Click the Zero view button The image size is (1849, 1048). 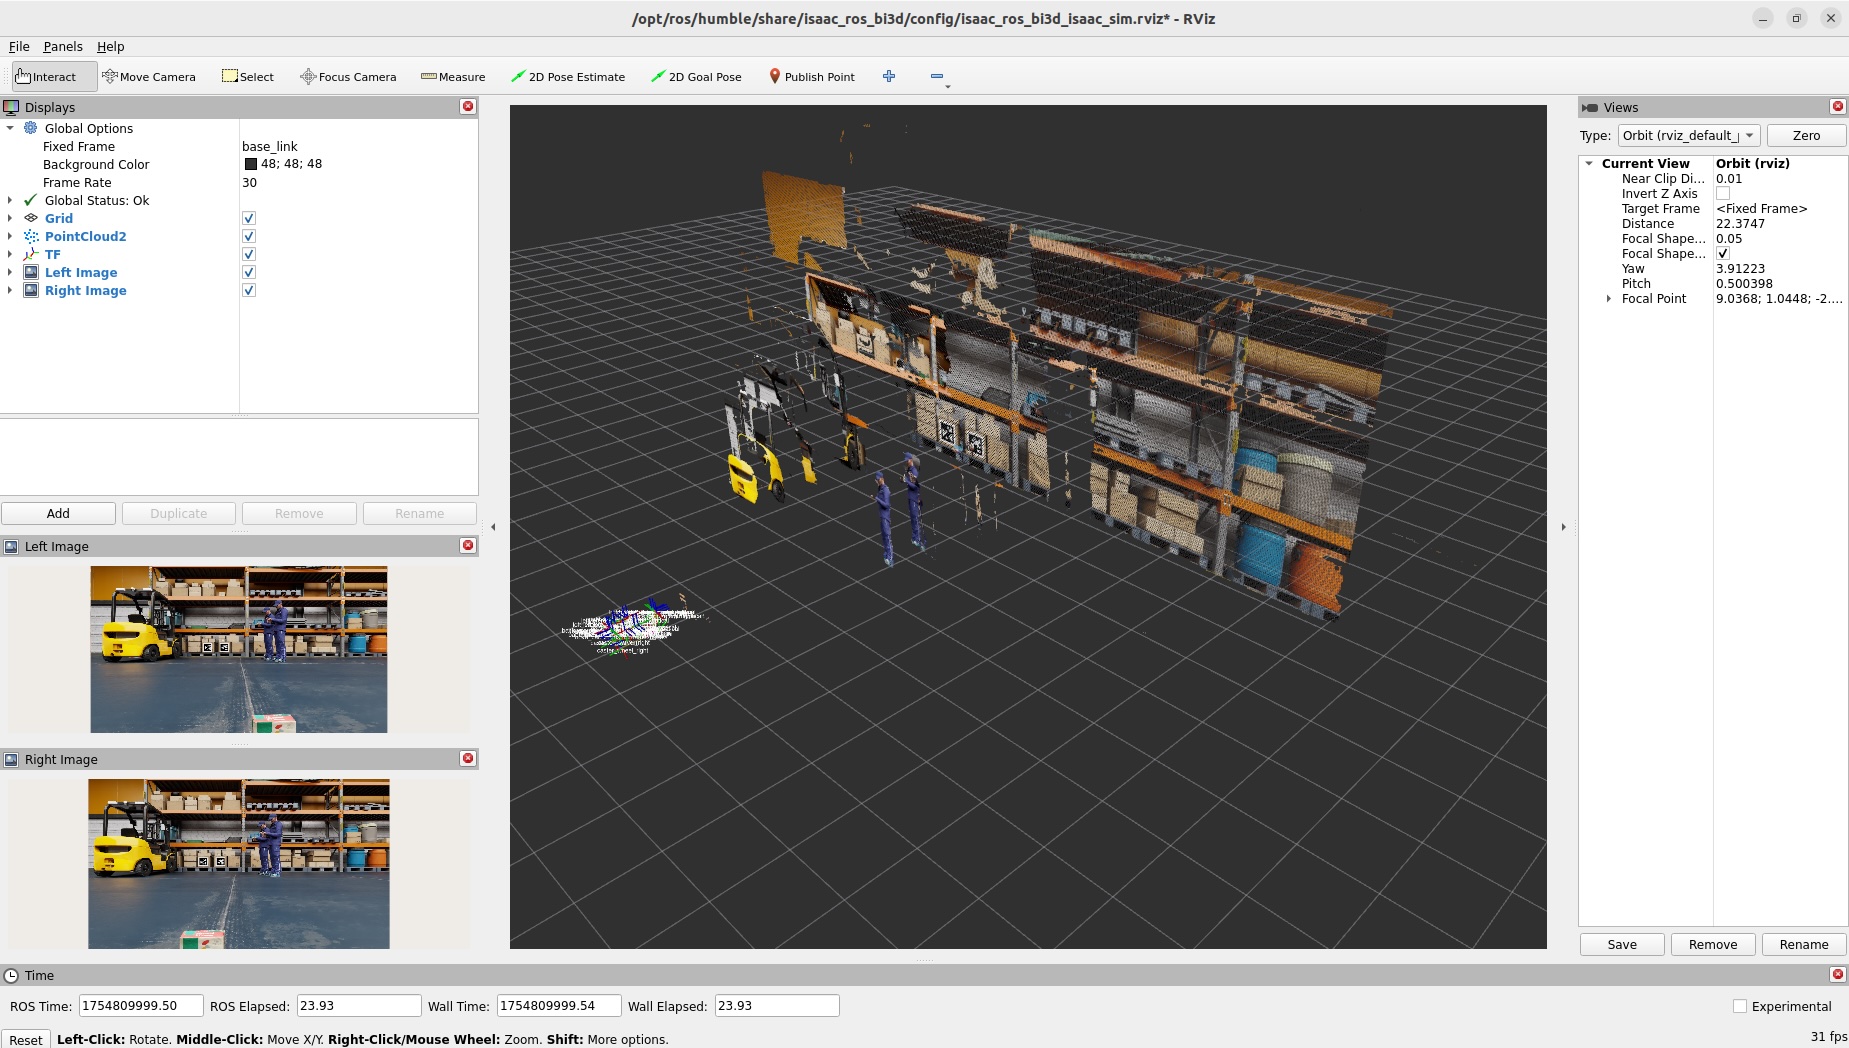(x=1806, y=135)
